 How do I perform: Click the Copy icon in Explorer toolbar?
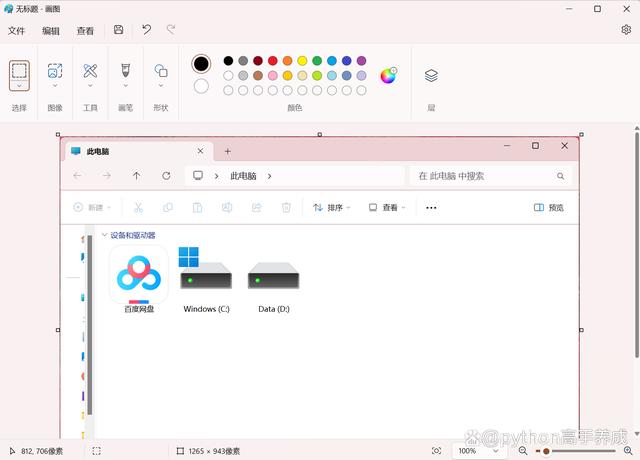click(x=168, y=207)
